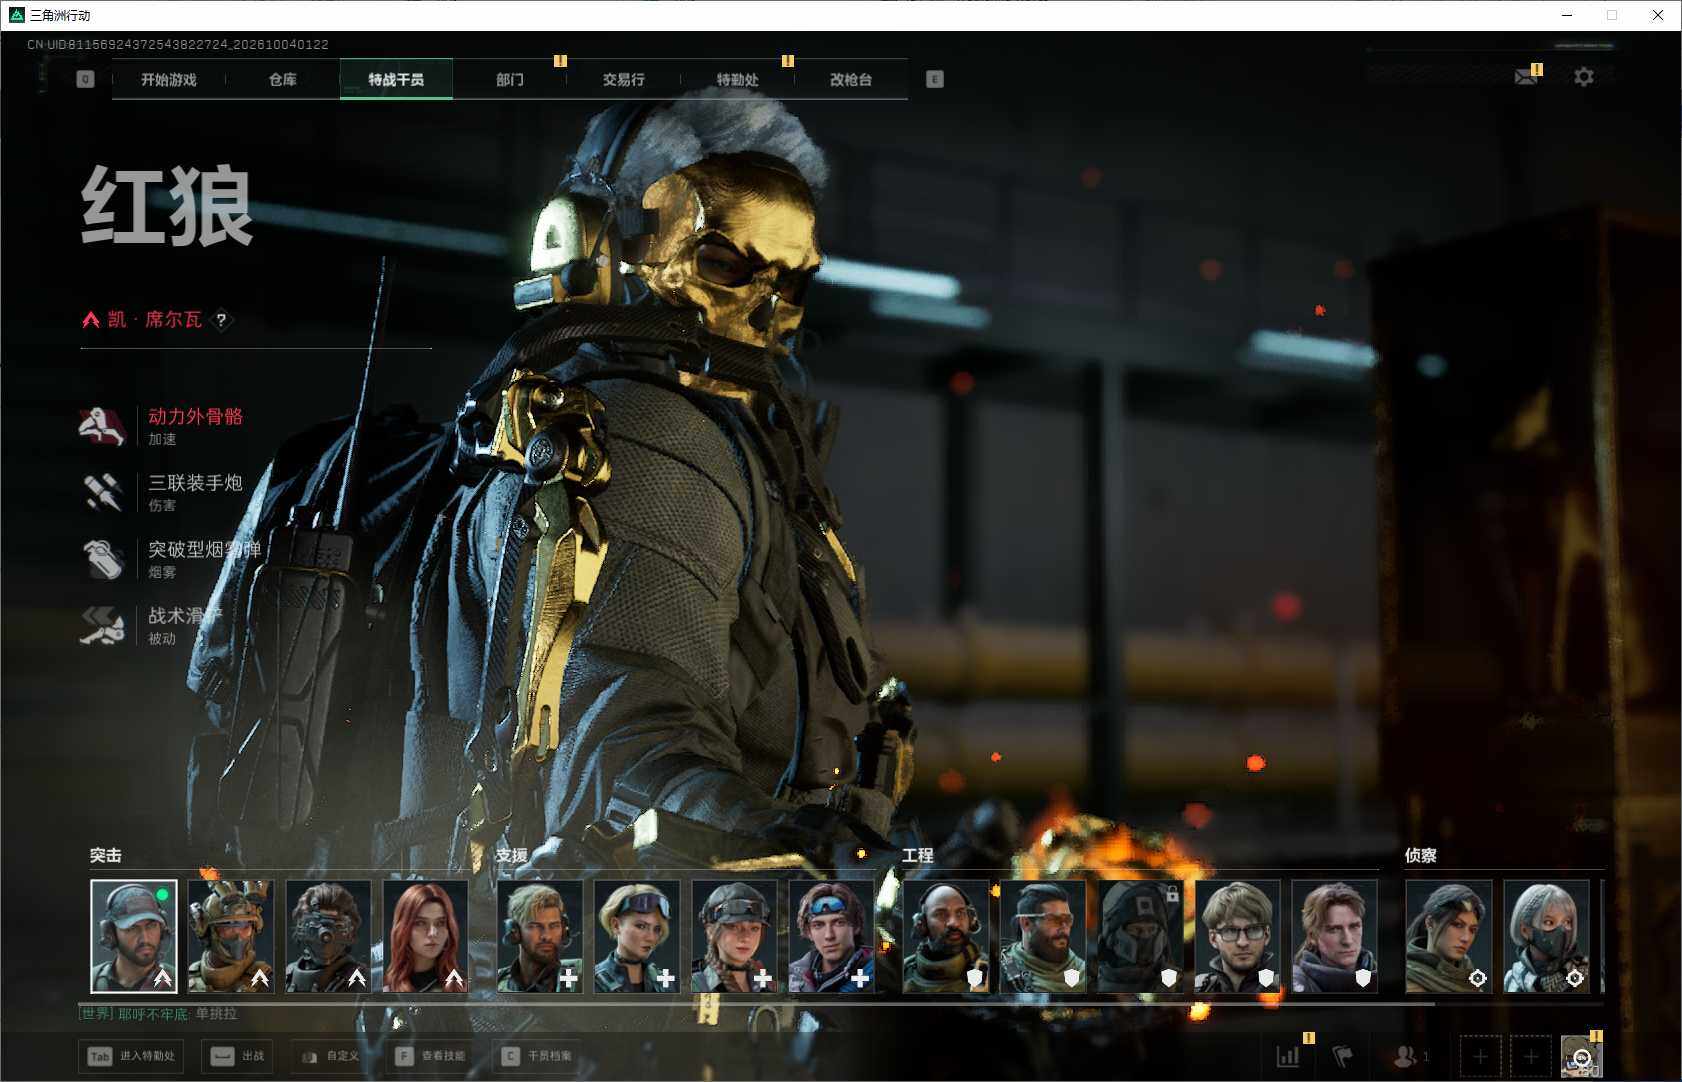Click second empty squad slot plus

[1531, 1056]
